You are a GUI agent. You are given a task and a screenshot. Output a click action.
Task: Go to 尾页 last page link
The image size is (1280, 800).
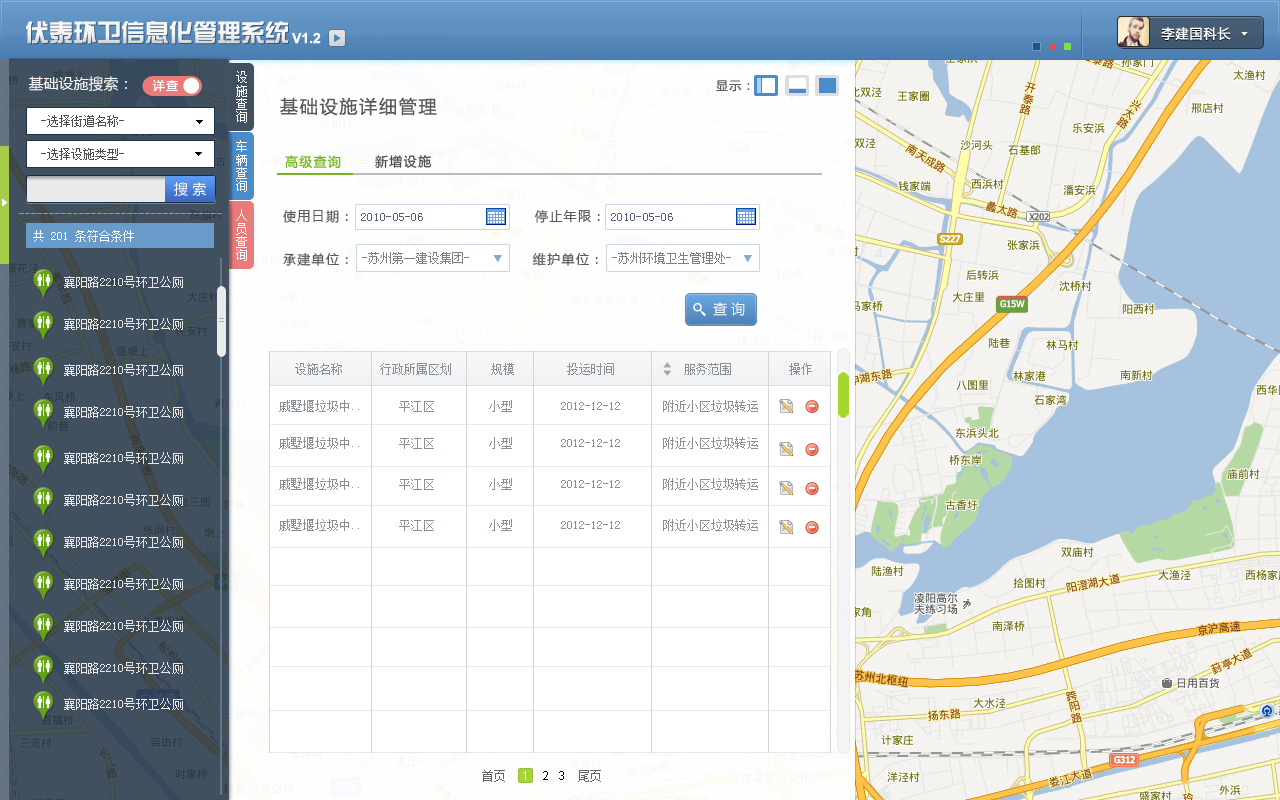pos(590,776)
